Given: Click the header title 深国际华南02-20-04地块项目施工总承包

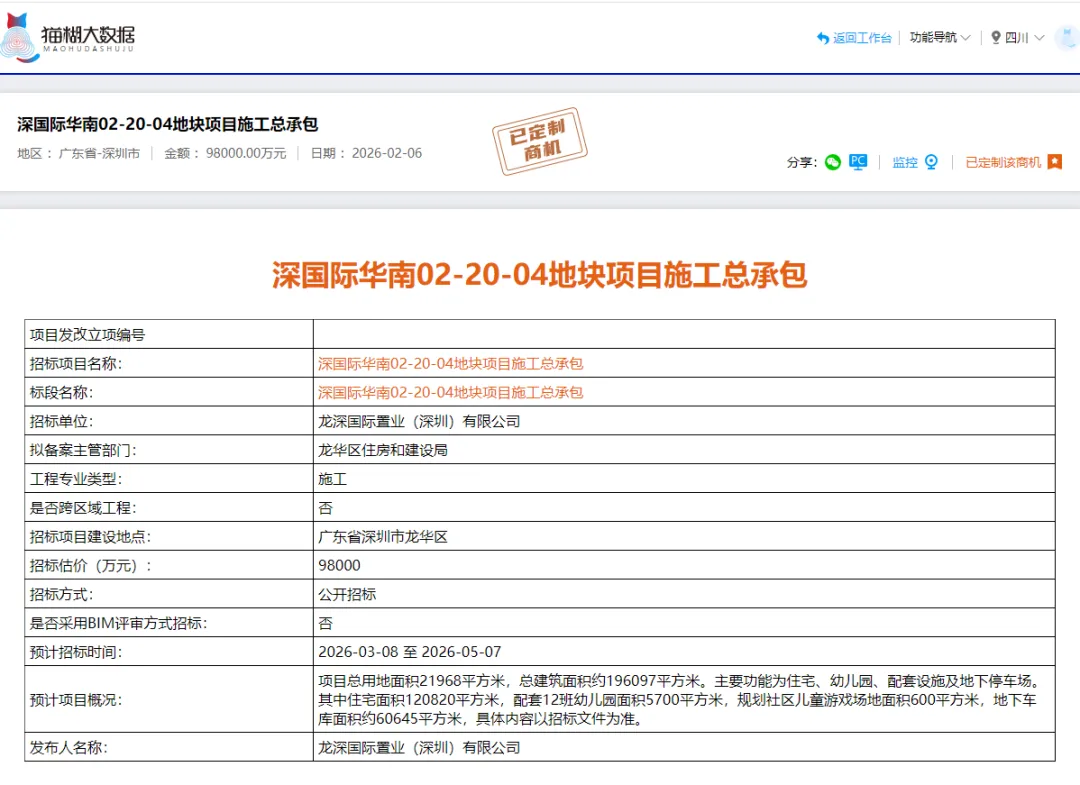Looking at the screenshot, I should coord(167,125).
